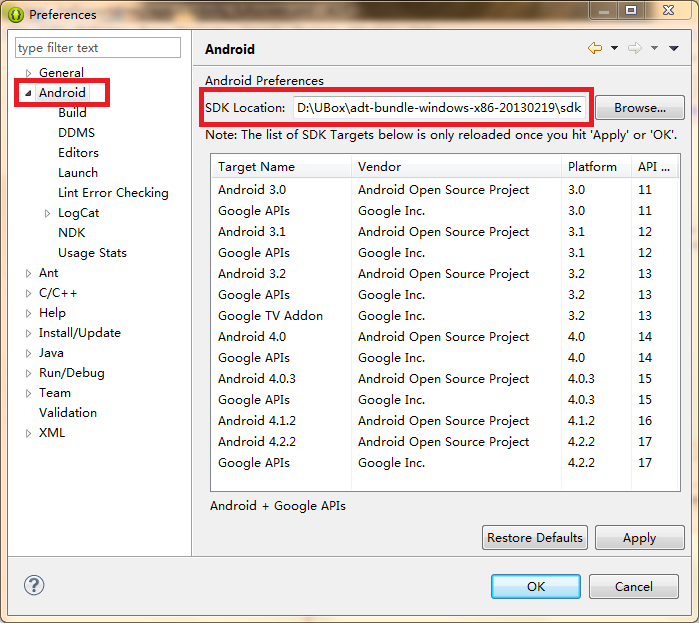Viewport: 699px width, 623px height.
Task: Select Google APIs row with API 17
Action: coord(445,463)
